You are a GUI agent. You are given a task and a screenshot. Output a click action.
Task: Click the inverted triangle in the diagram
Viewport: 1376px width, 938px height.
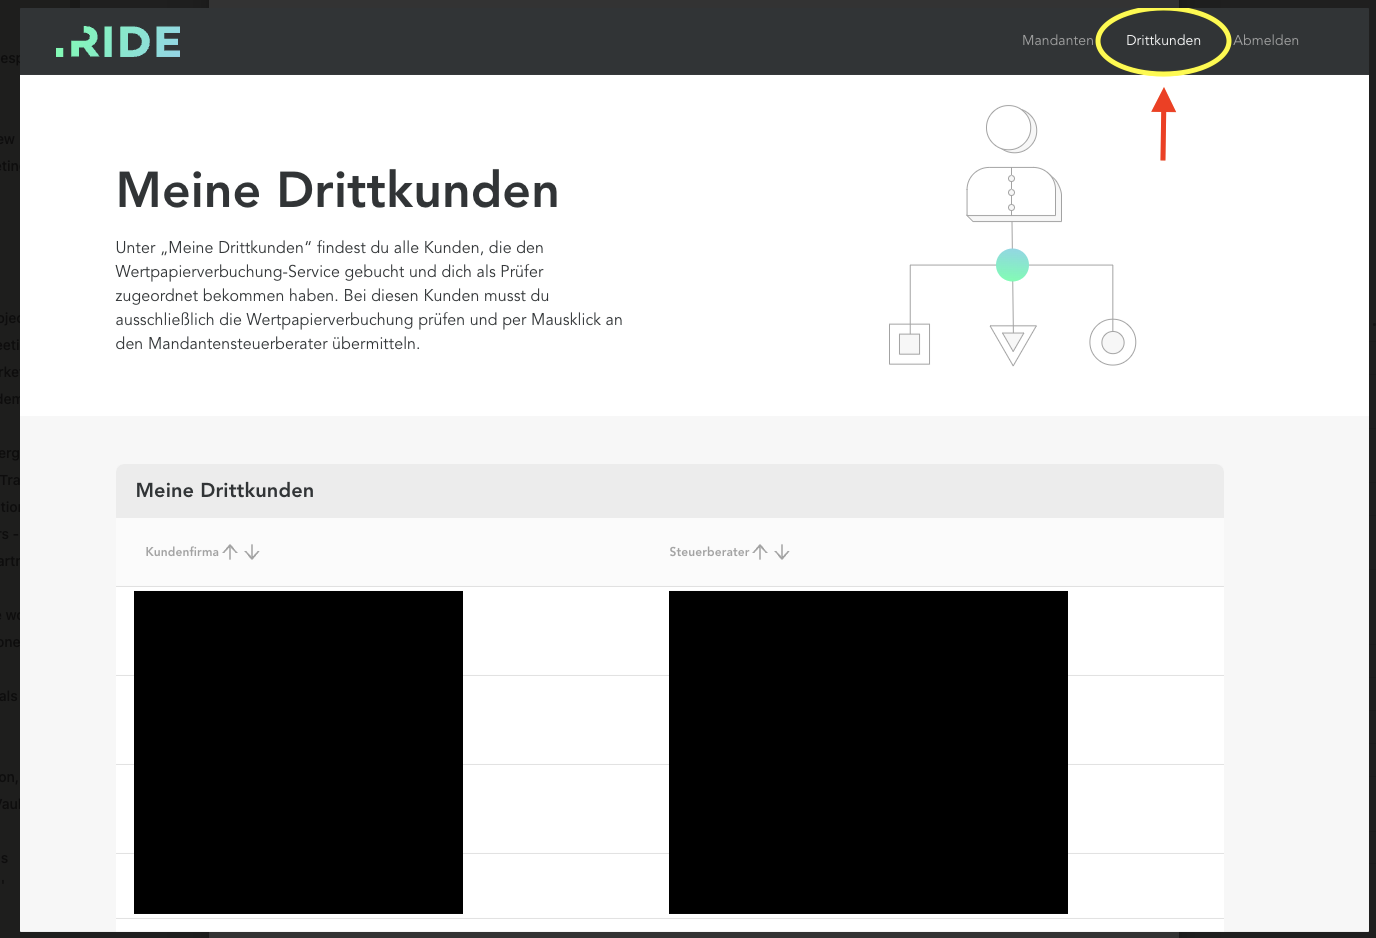[1012, 343]
